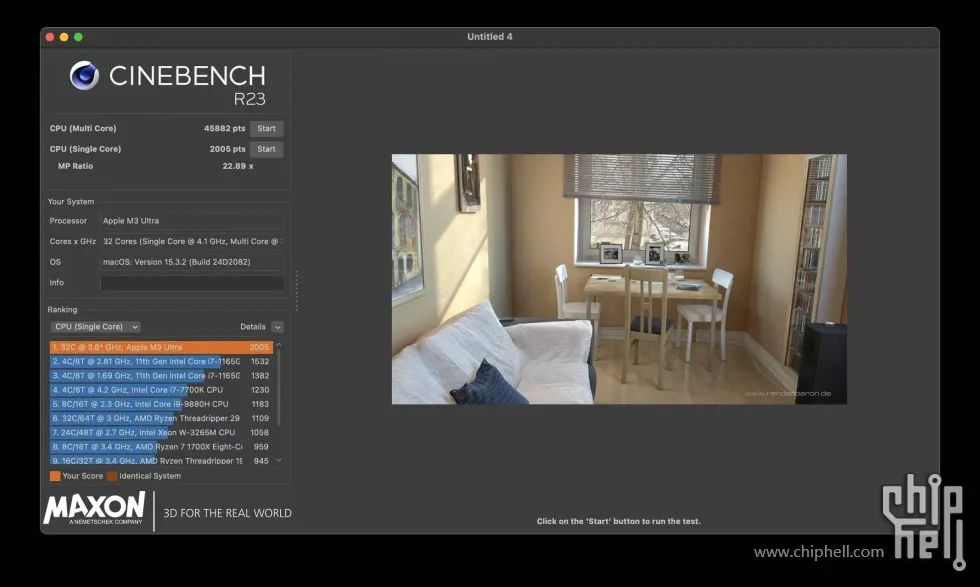Viewport: 980px width, 587px height.
Task: Click the window title Untitled 4
Action: click(490, 37)
